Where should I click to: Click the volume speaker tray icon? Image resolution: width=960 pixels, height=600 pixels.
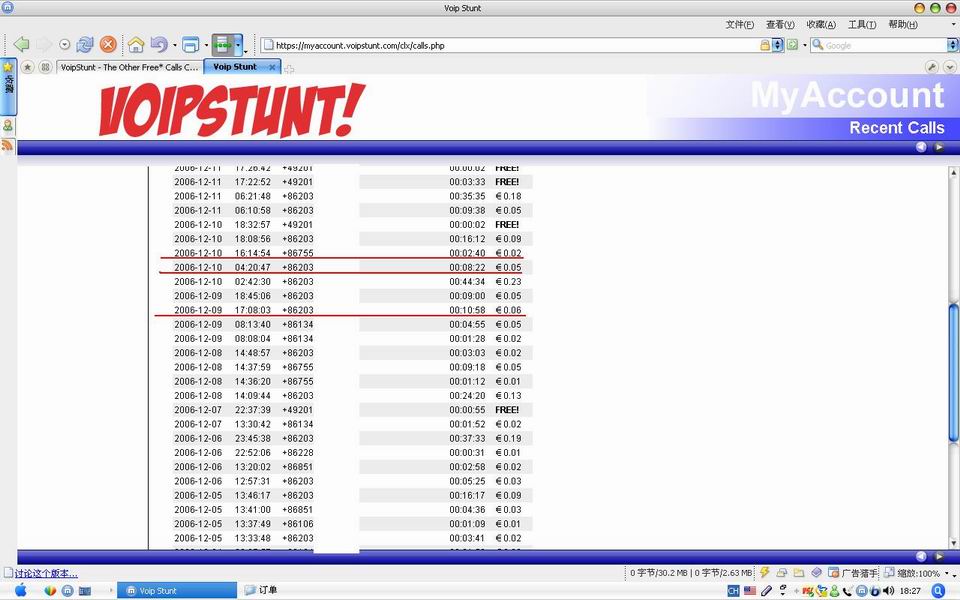888,591
